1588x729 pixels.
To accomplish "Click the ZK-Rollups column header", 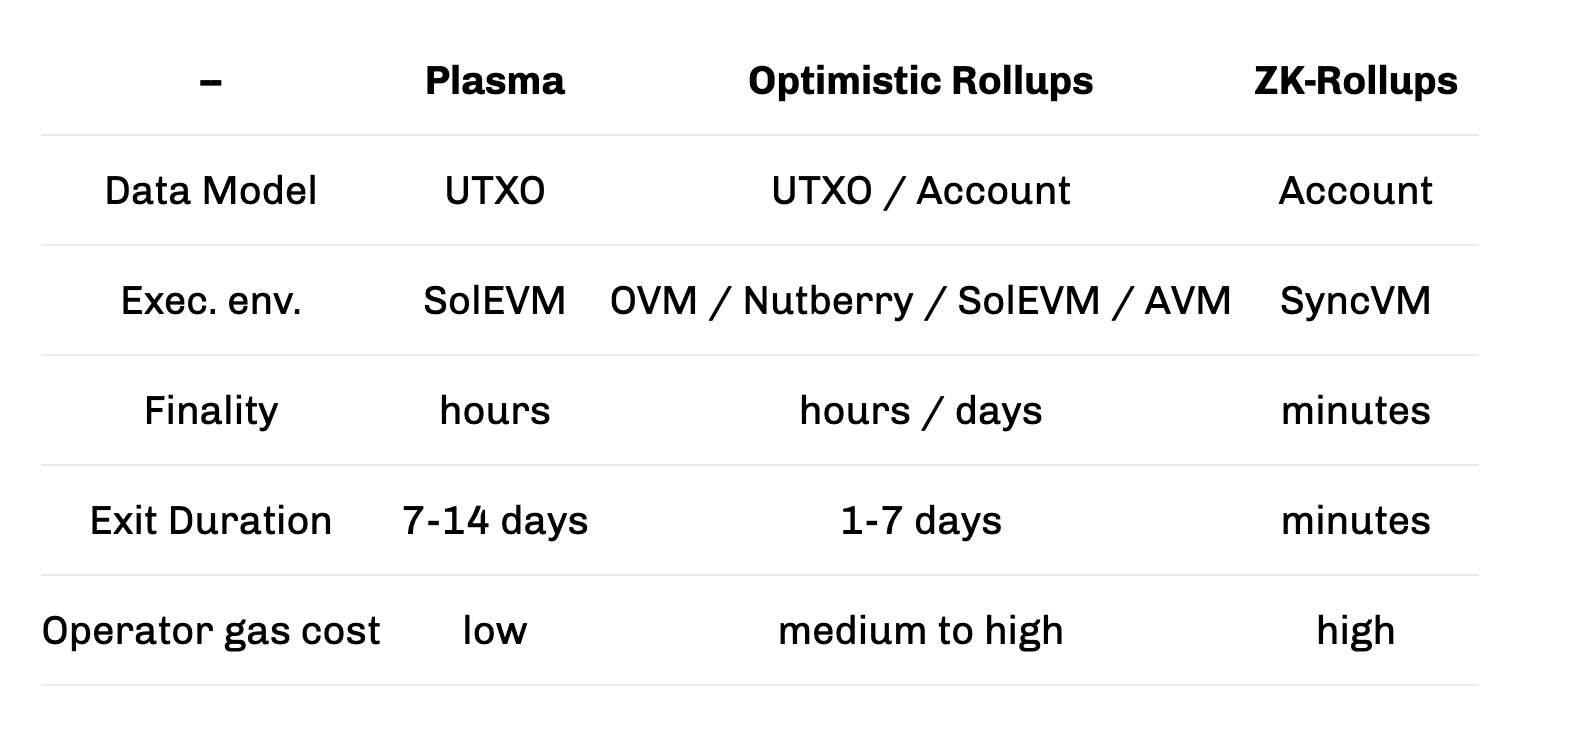I will pos(1355,81).
